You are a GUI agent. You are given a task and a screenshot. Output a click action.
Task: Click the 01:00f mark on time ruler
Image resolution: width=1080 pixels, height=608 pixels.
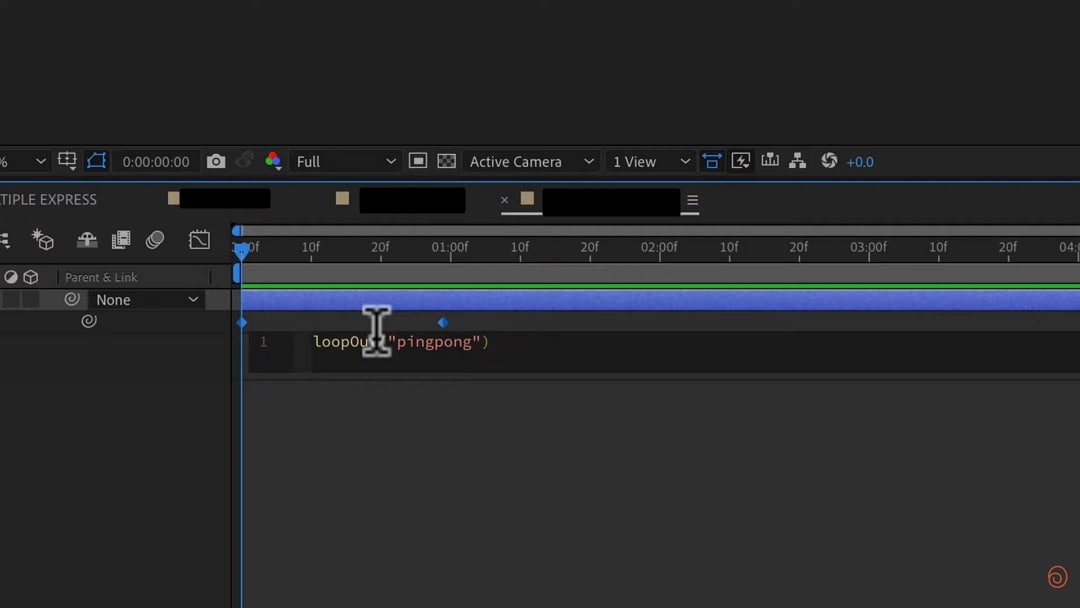(x=450, y=248)
